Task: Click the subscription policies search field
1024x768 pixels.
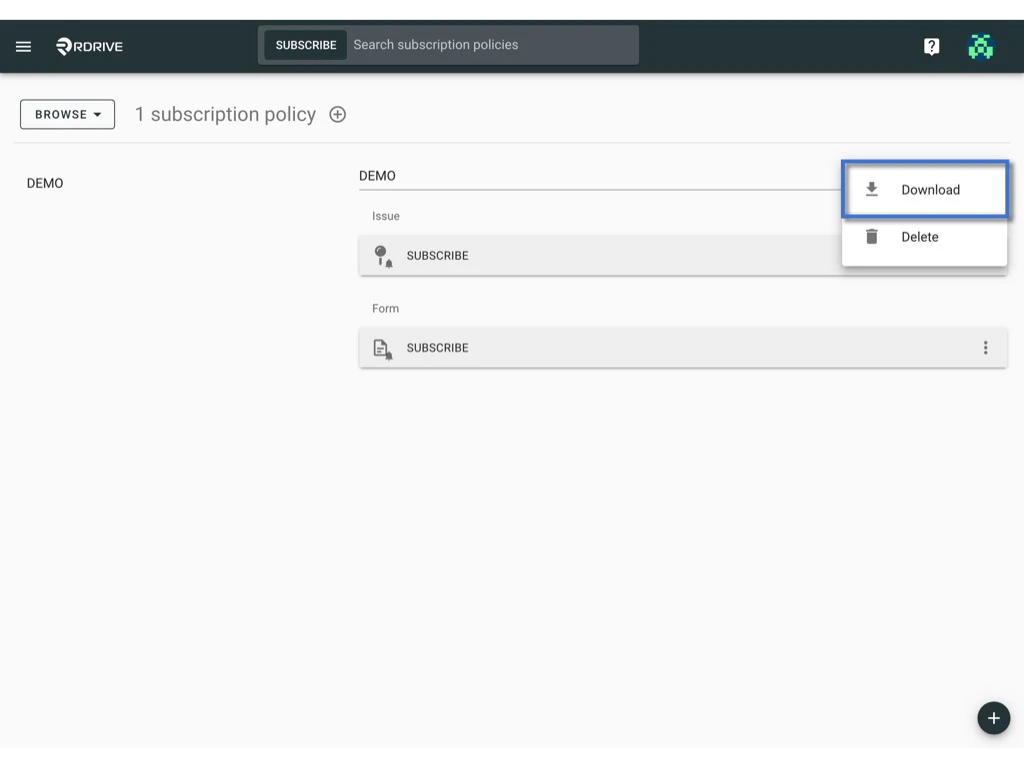Action: point(490,44)
